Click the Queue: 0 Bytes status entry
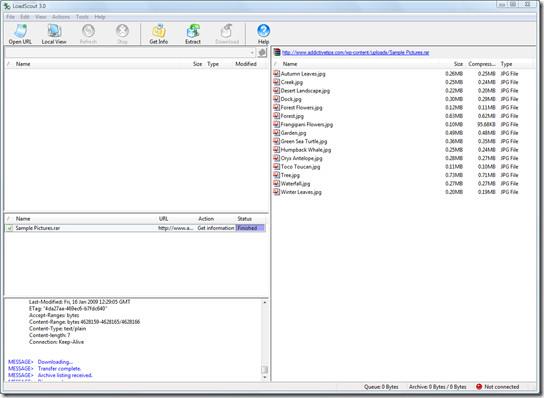The height and width of the screenshot is (398, 544). [x=381, y=387]
